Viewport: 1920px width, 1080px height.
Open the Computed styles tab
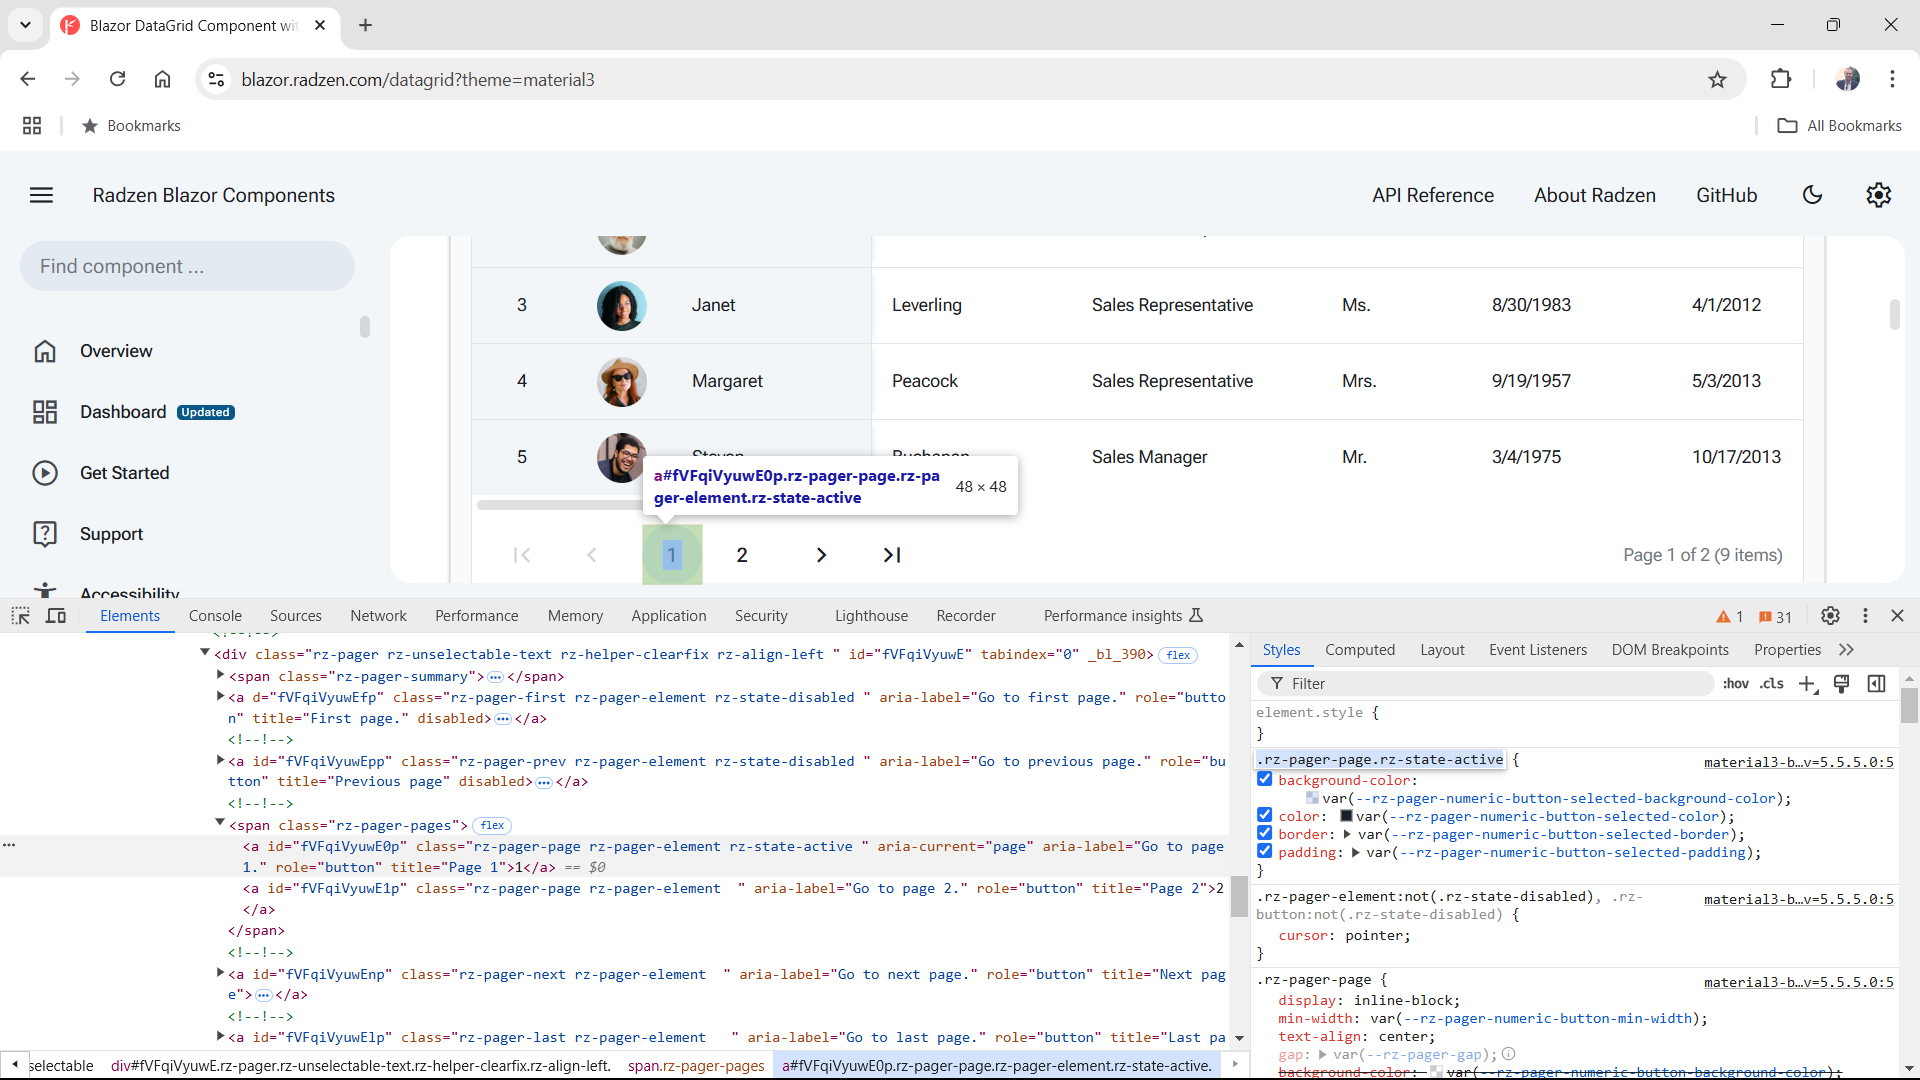coord(1360,649)
